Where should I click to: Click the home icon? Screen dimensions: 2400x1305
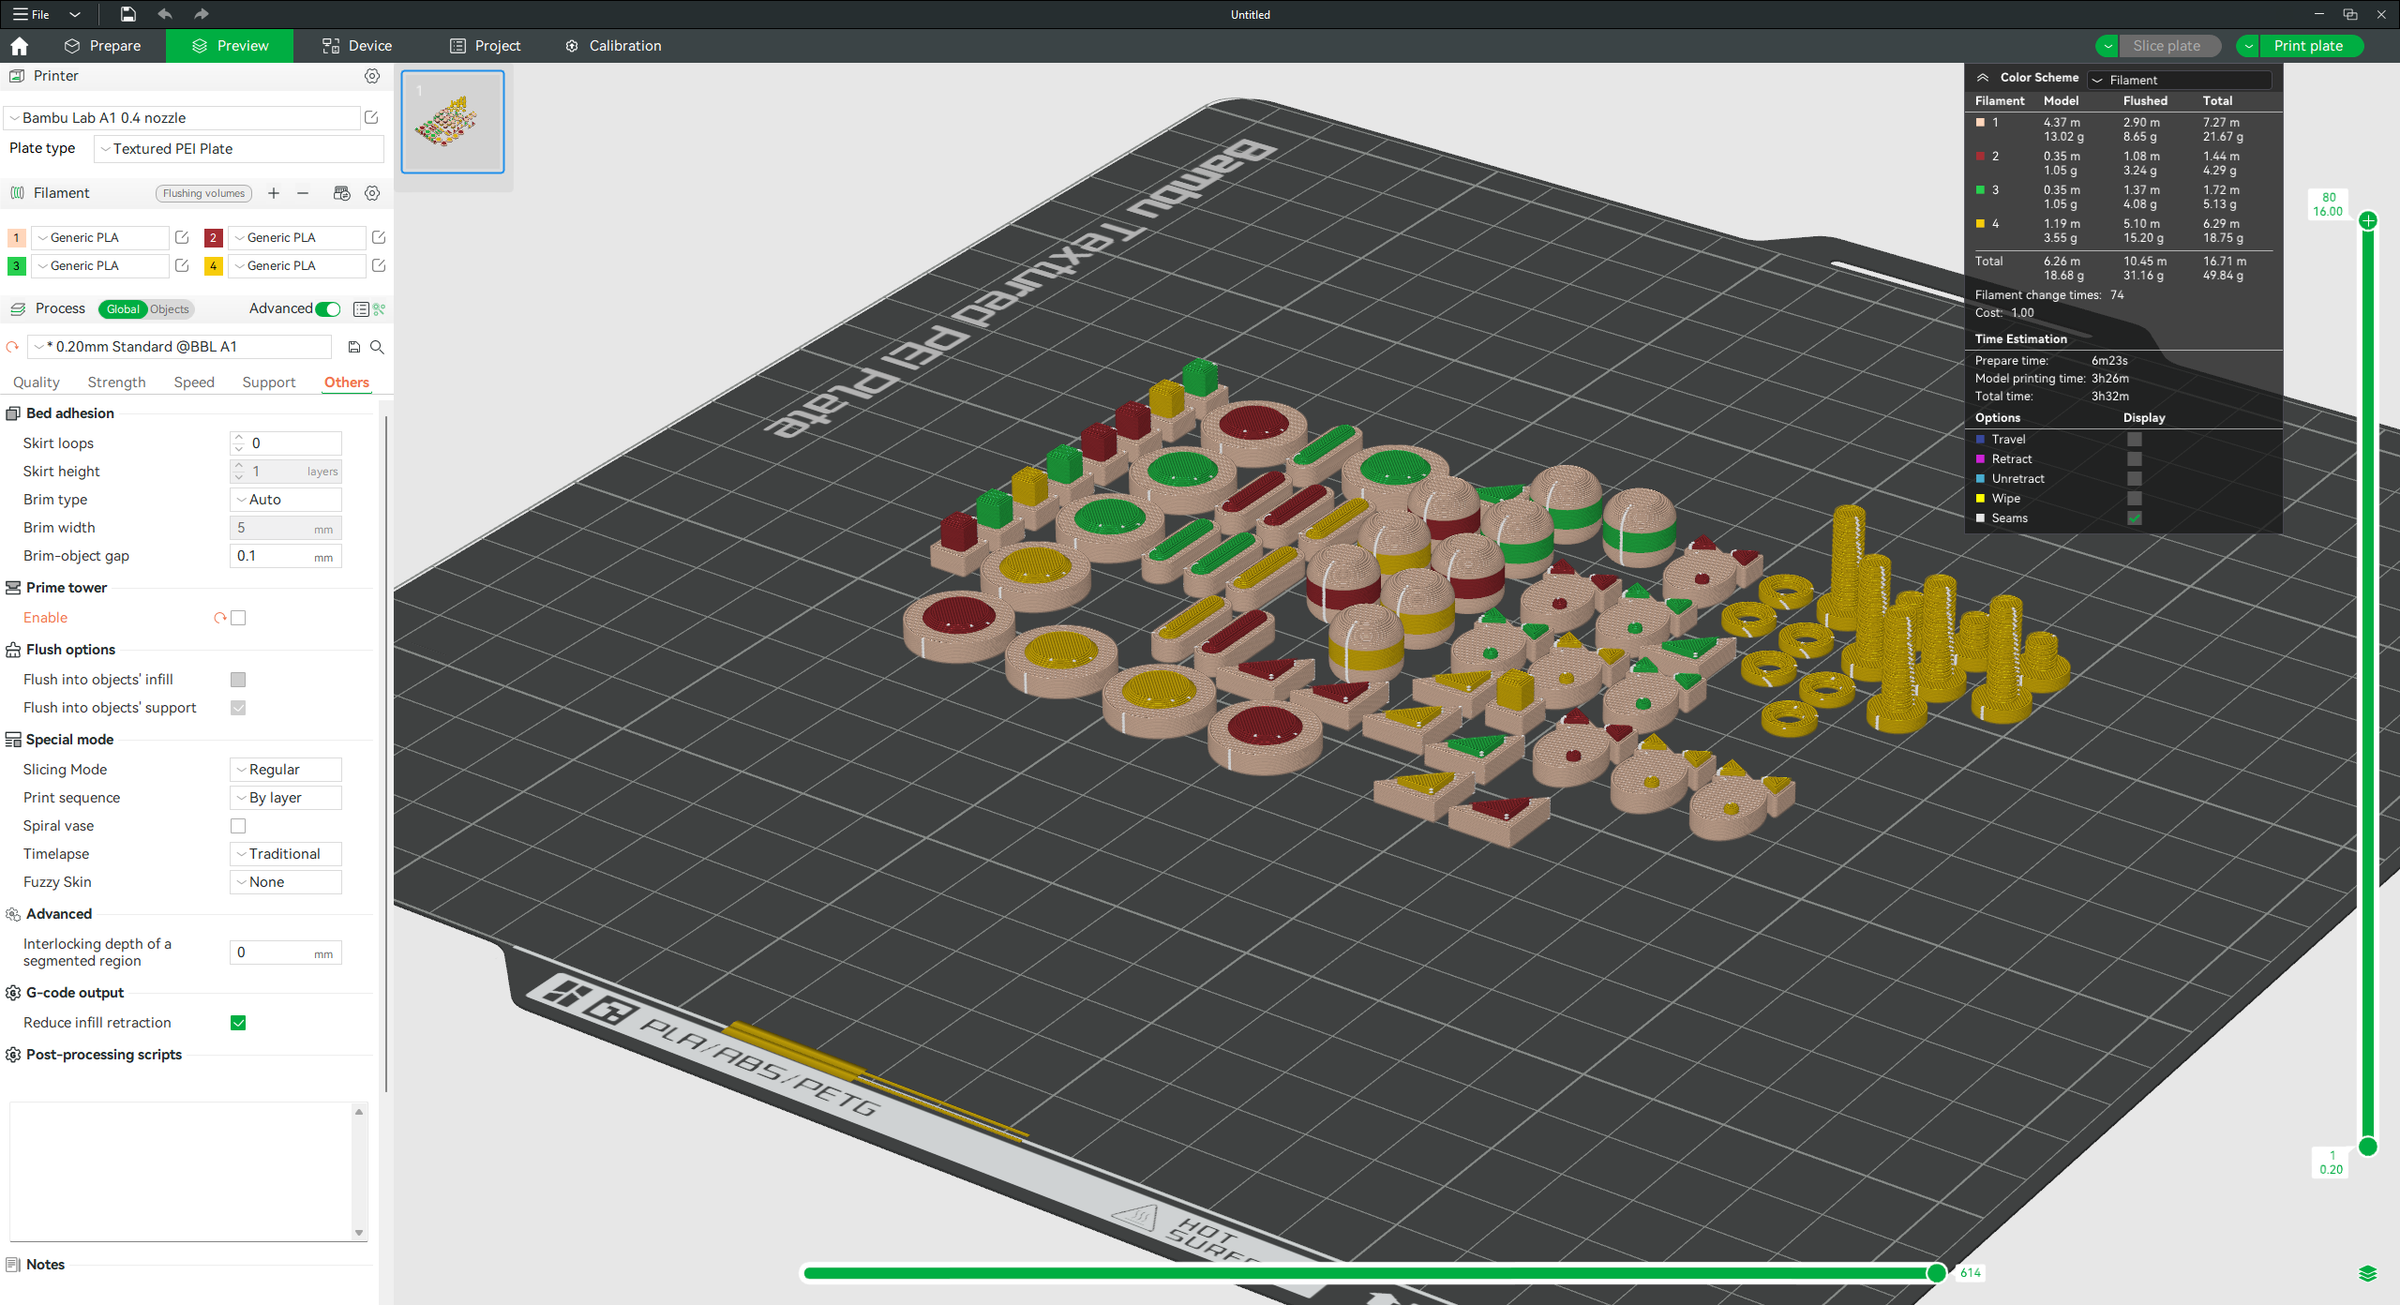[x=19, y=46]
